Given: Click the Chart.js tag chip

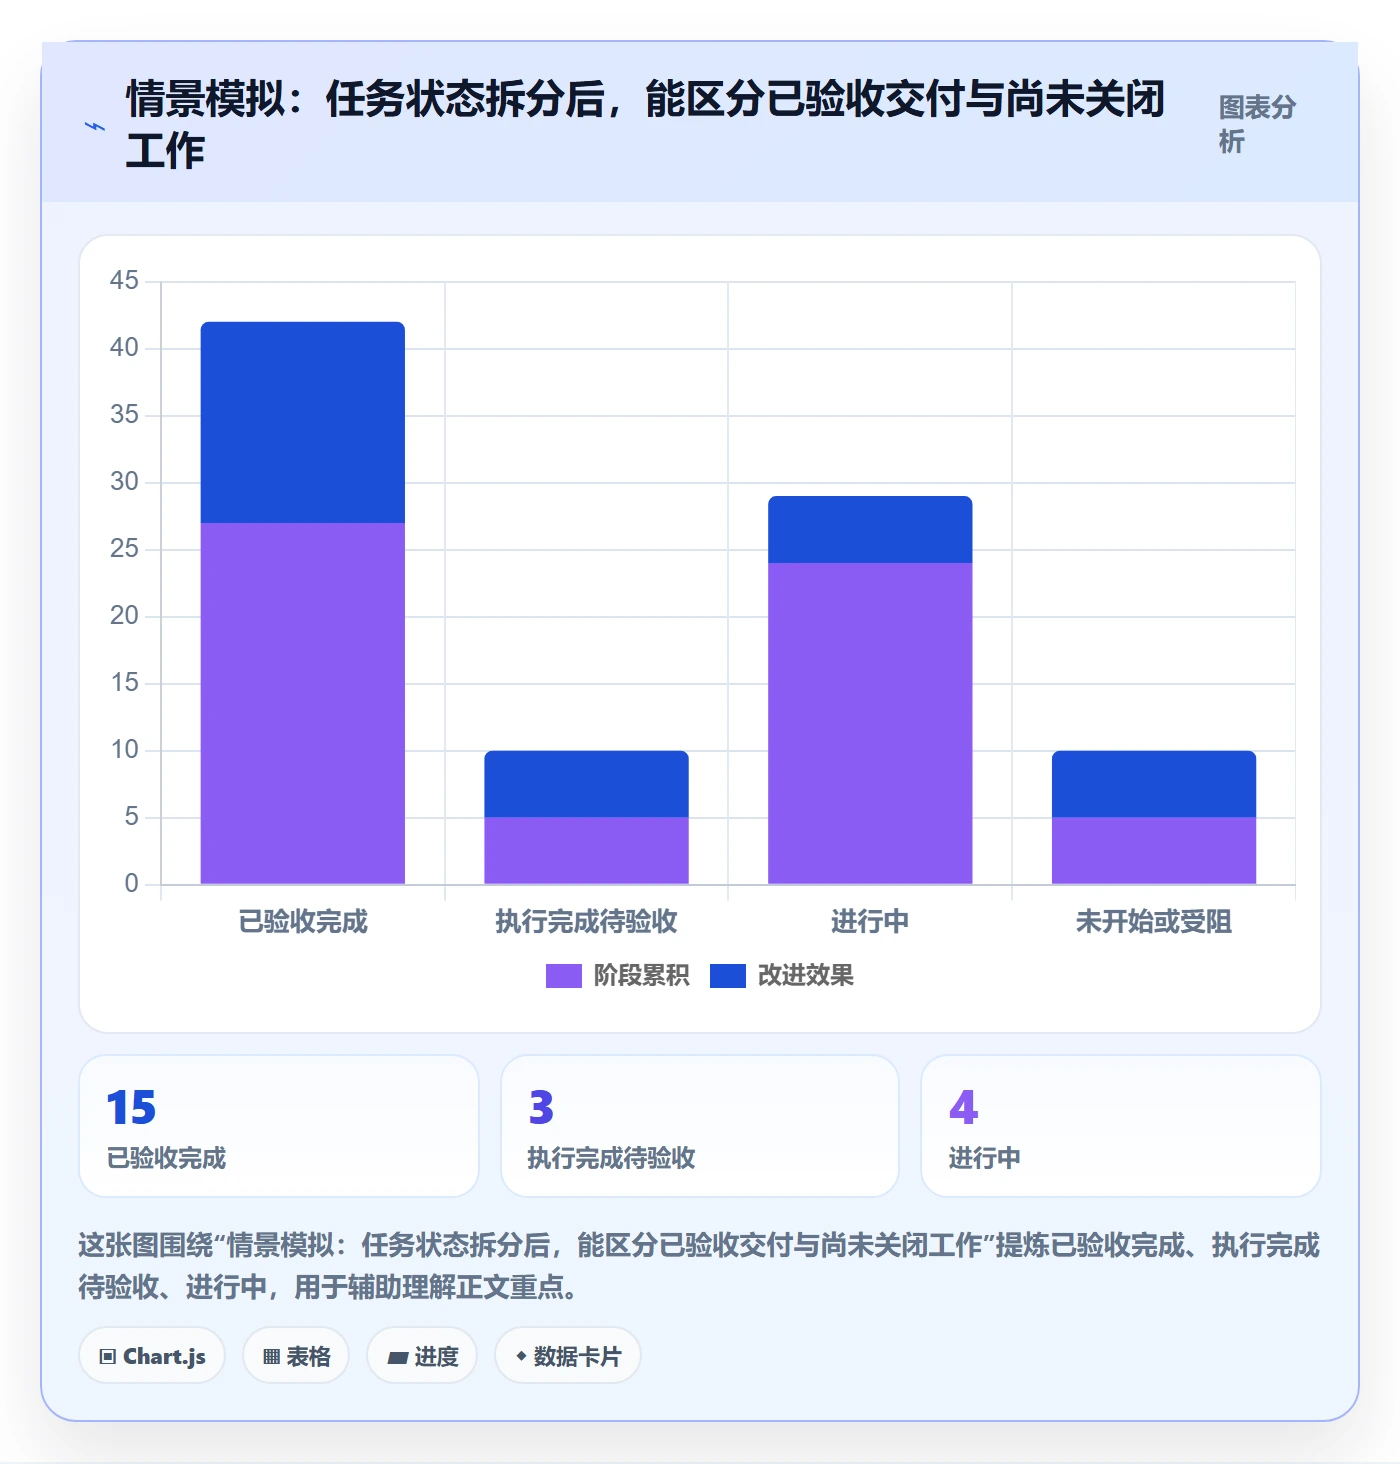Looking at the screenshot, I should 152,1356.
